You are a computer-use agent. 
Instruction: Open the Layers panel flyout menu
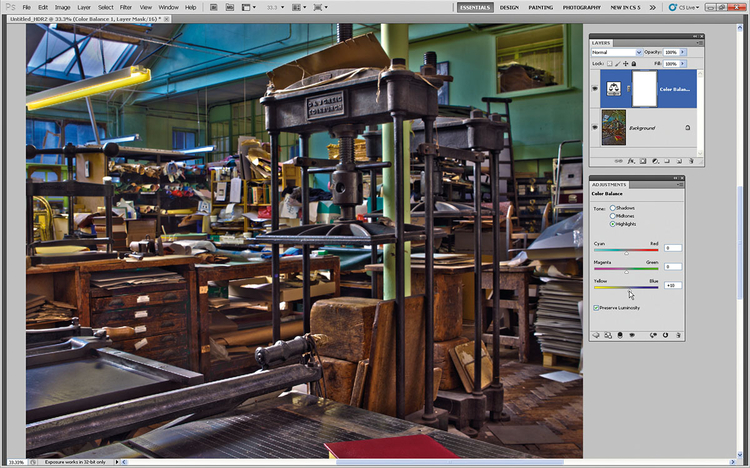699,43
